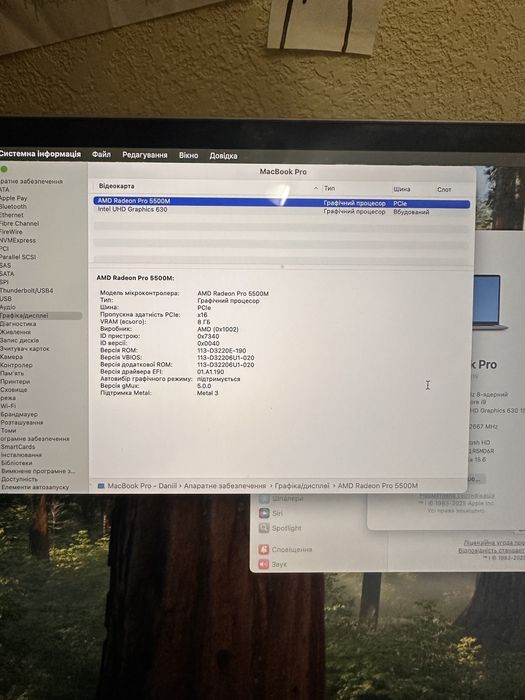Select the AMD Radeon Pro 5500M row
Image resolution: width=525 pixels, height=700 pixels.
pyautogui.click(x=282, y=202)
